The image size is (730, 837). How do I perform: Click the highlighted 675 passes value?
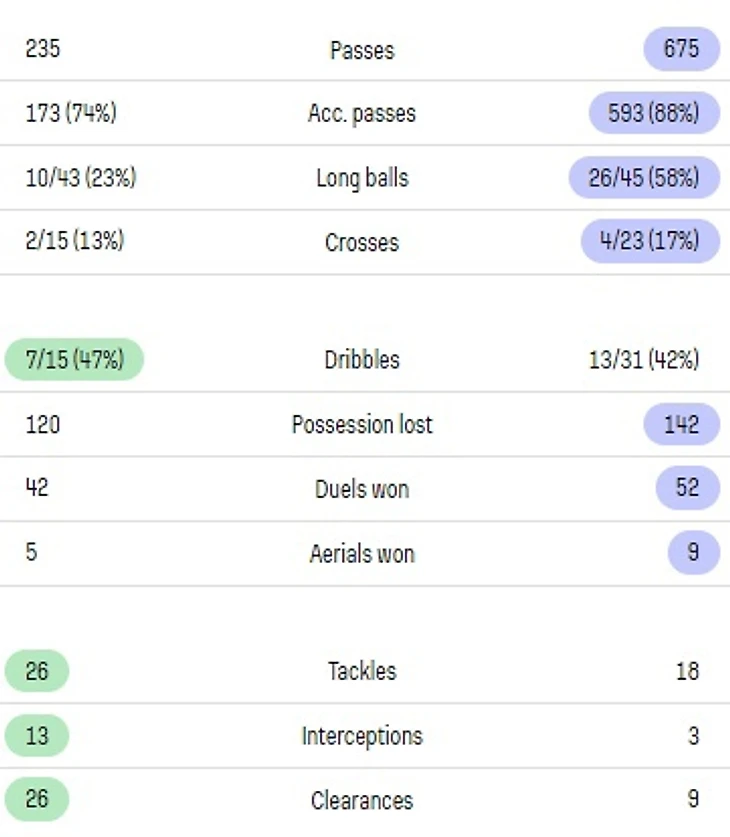click(x=681, y=49)
